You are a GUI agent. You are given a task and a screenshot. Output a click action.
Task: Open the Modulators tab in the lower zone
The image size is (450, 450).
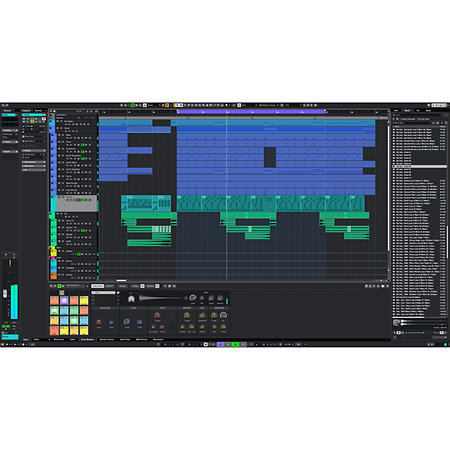(158, 339)
